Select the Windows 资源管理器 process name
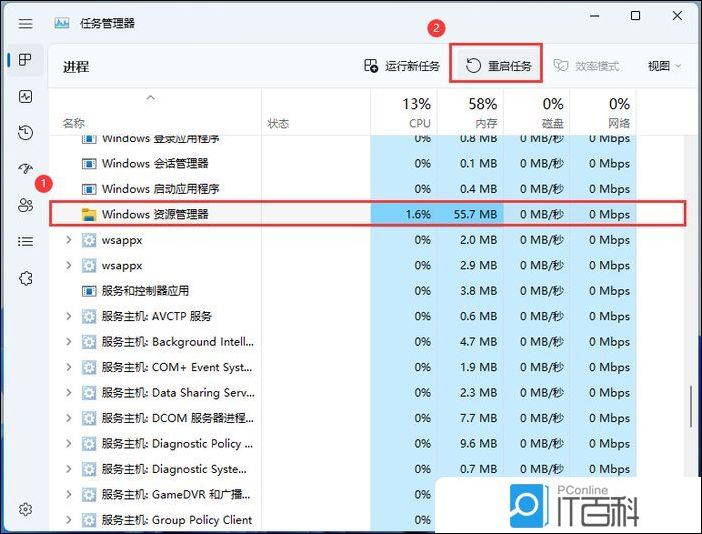The image size is (702, 534). [155, 214]
